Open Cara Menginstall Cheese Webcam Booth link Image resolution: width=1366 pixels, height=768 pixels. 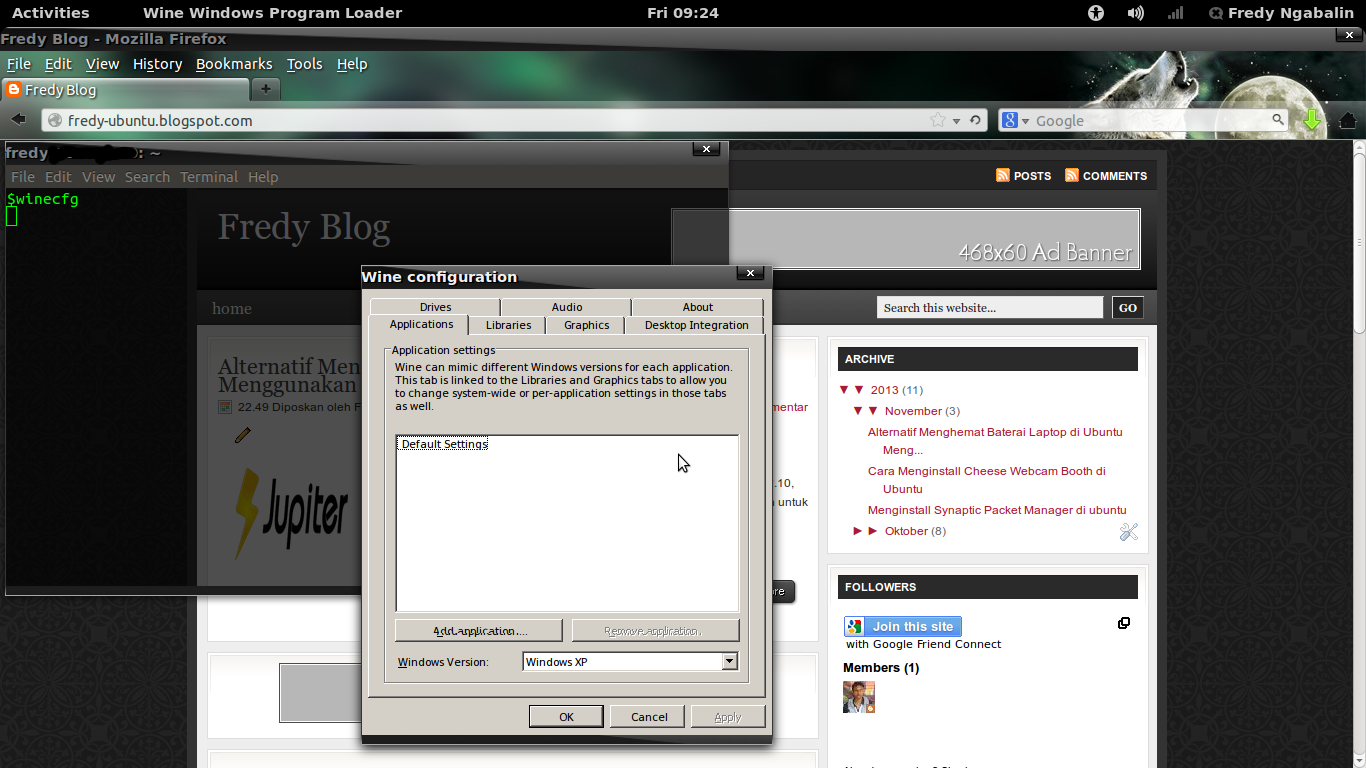(x=987, y=480)
